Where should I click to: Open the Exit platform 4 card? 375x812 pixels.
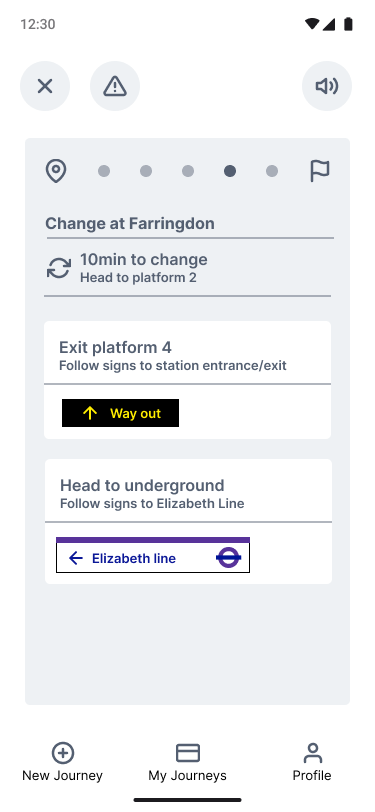pyautogui.click(x=188, y=380)
